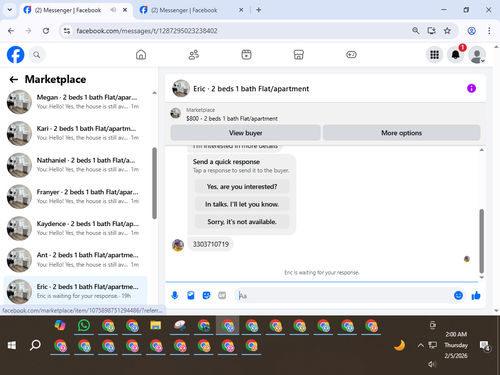Click the back arrow beside Marketplace heading
The width and height of the screenshot is (500, 375).
tap(14, 79)
